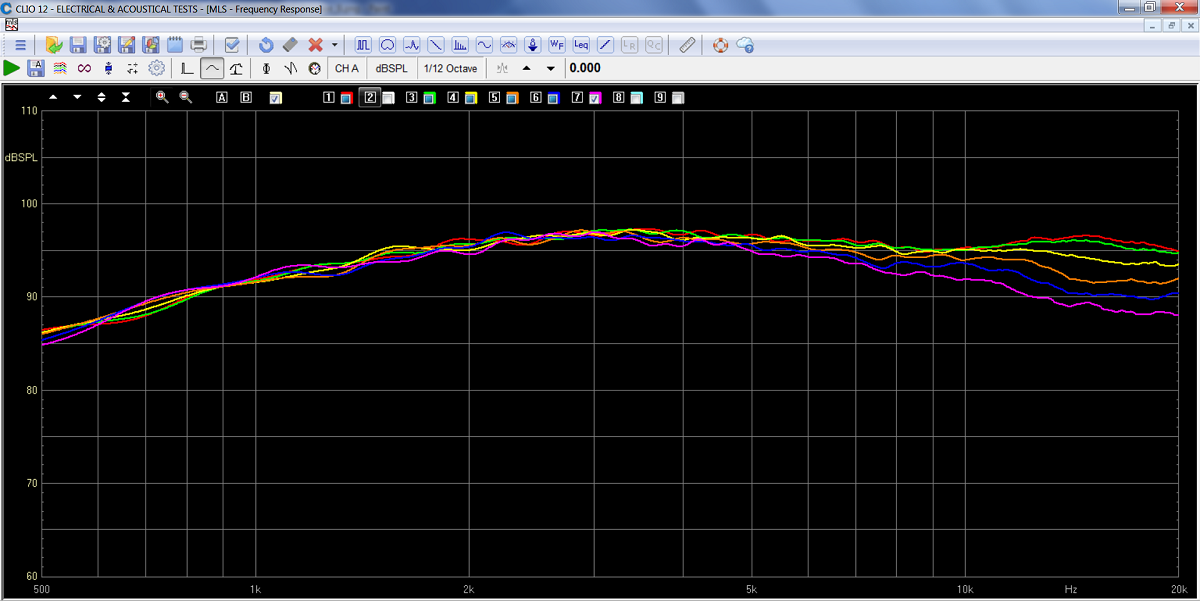This screenshot has width=1200, height=601.
Task: Open the dBSPL units dropdown
Action: click(391, 68)
